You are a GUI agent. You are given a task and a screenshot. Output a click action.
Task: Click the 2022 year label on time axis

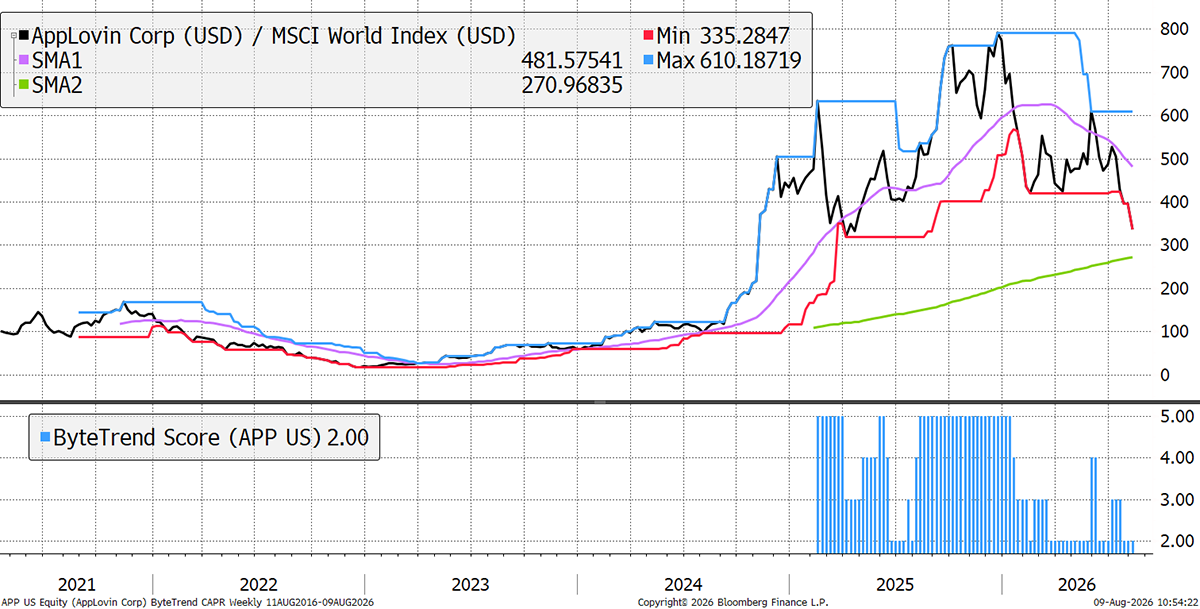point(258,584)
